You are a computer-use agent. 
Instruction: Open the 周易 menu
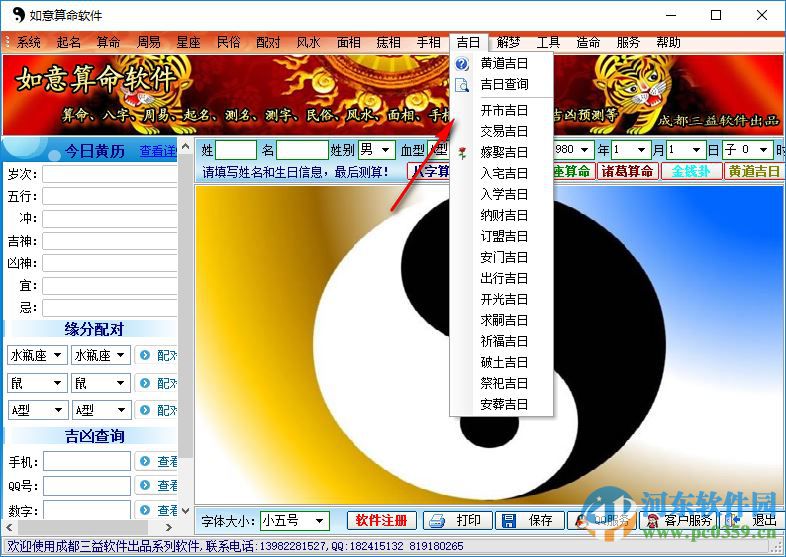click(x=149, y=42)
